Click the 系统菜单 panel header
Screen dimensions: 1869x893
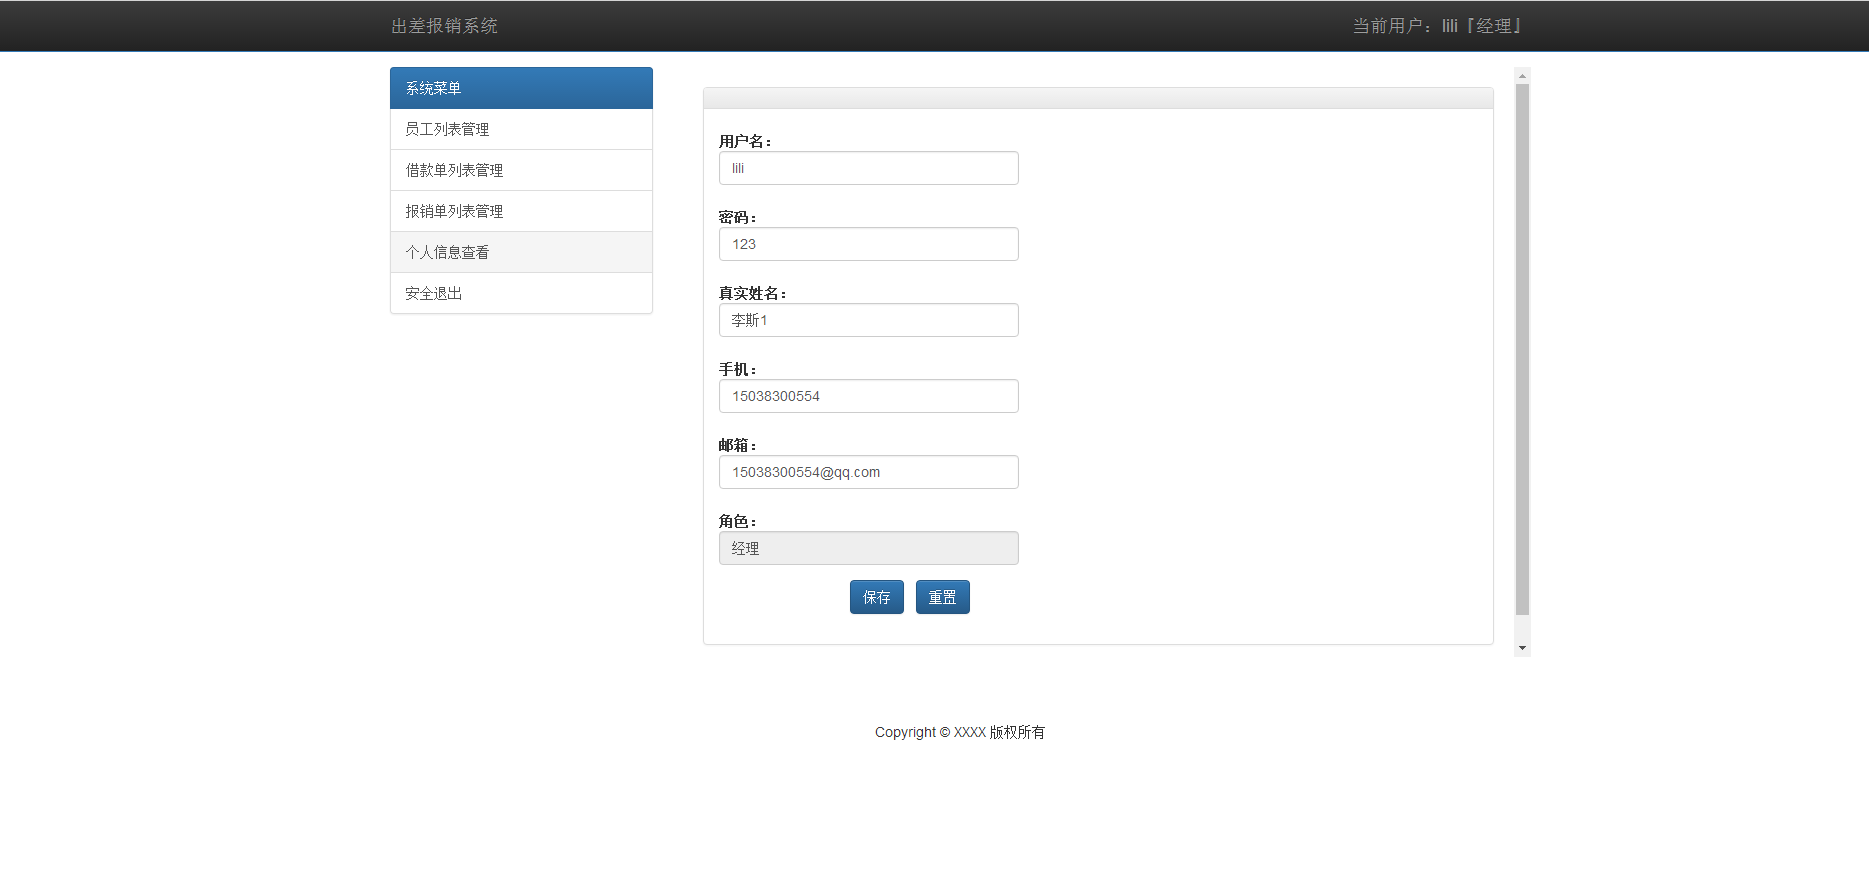click(521, 88)
